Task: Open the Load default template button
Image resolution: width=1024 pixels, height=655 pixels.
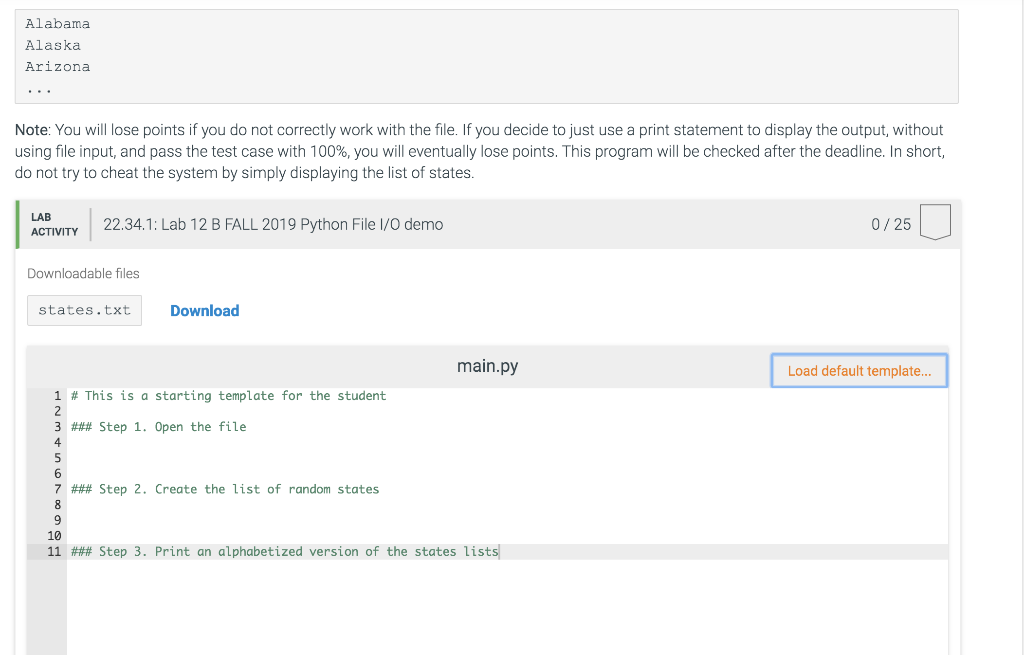Action: [x=858, y=370]
